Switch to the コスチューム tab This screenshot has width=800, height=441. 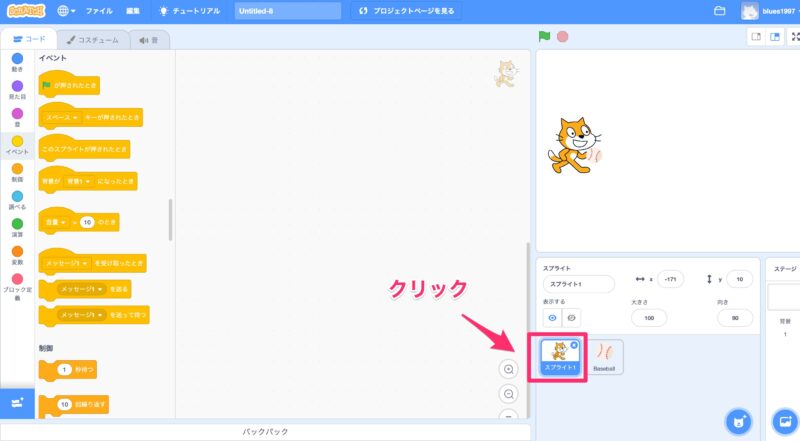click(x=92, y=40)
